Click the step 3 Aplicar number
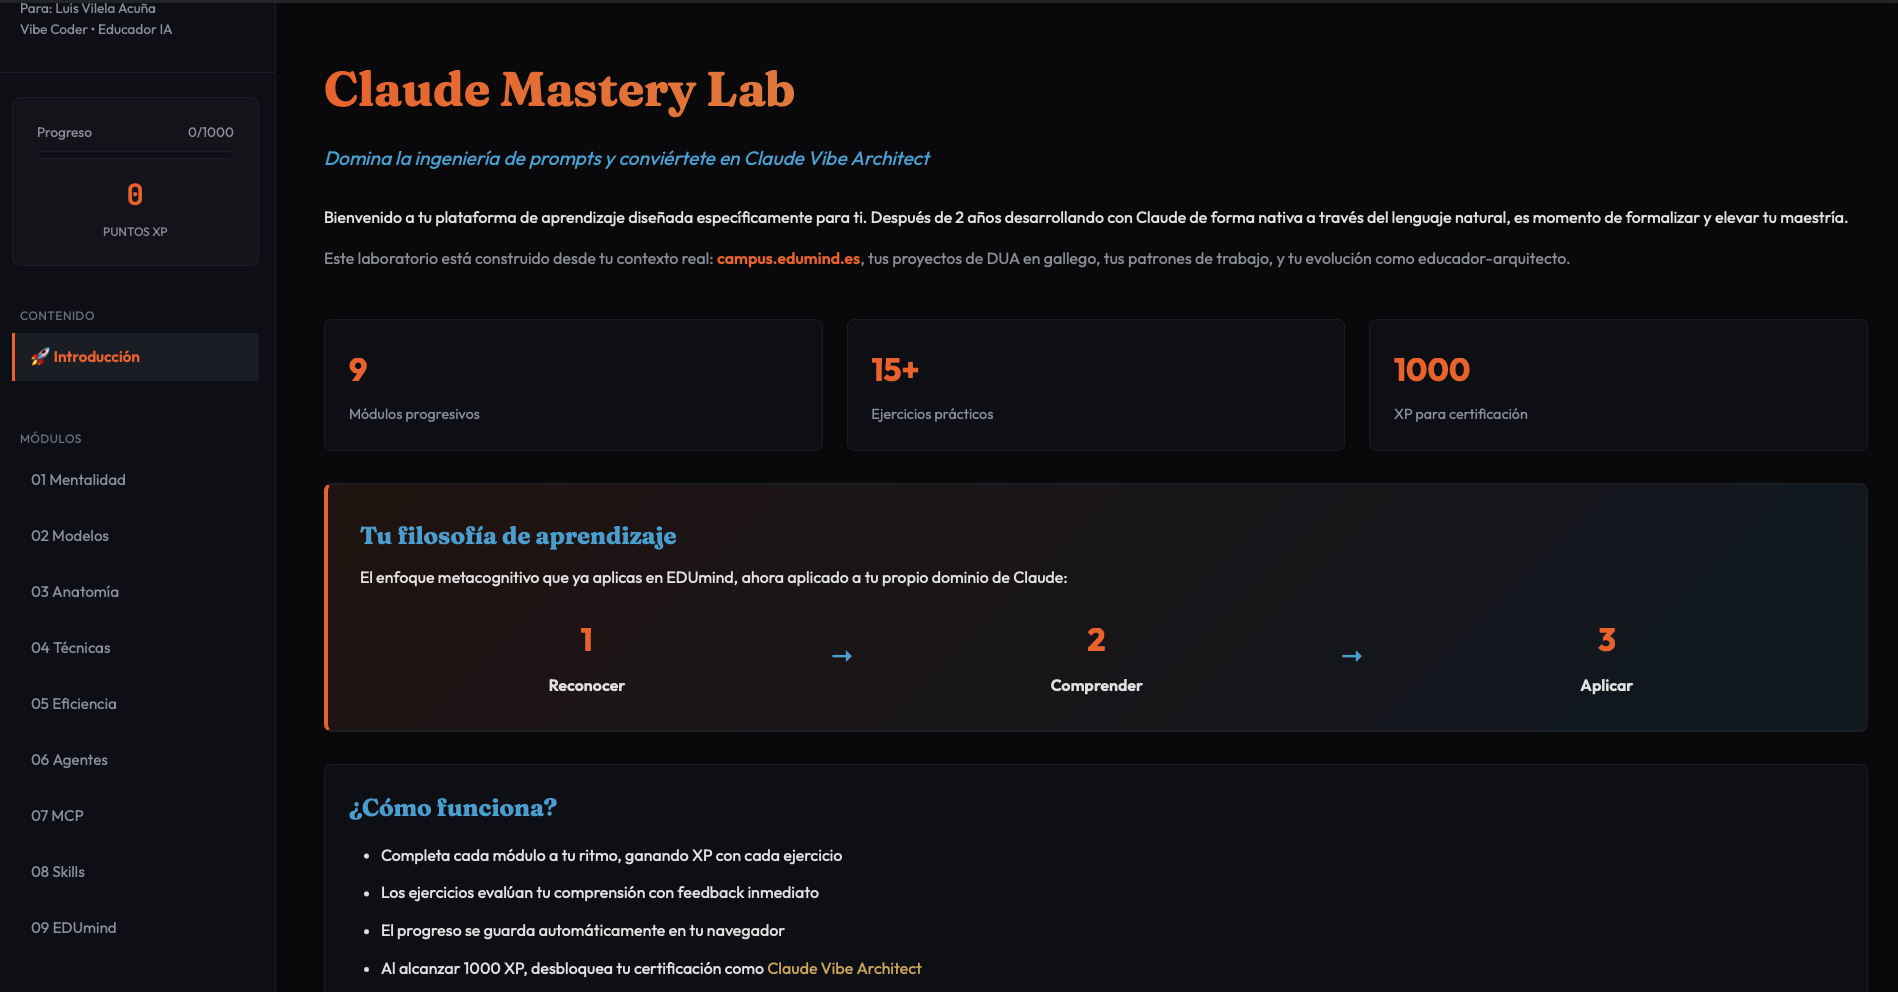Viewport: 1898px width, 992px height. click(1606, 640)
